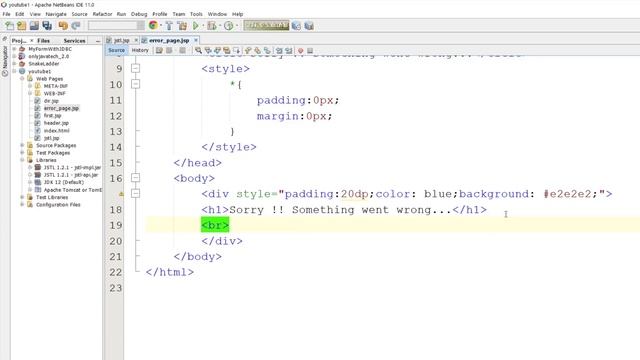This screenshot has height=360, width=640.
Task: Click the highlighted <br> tag on line 19
Action: coord(215,225)
